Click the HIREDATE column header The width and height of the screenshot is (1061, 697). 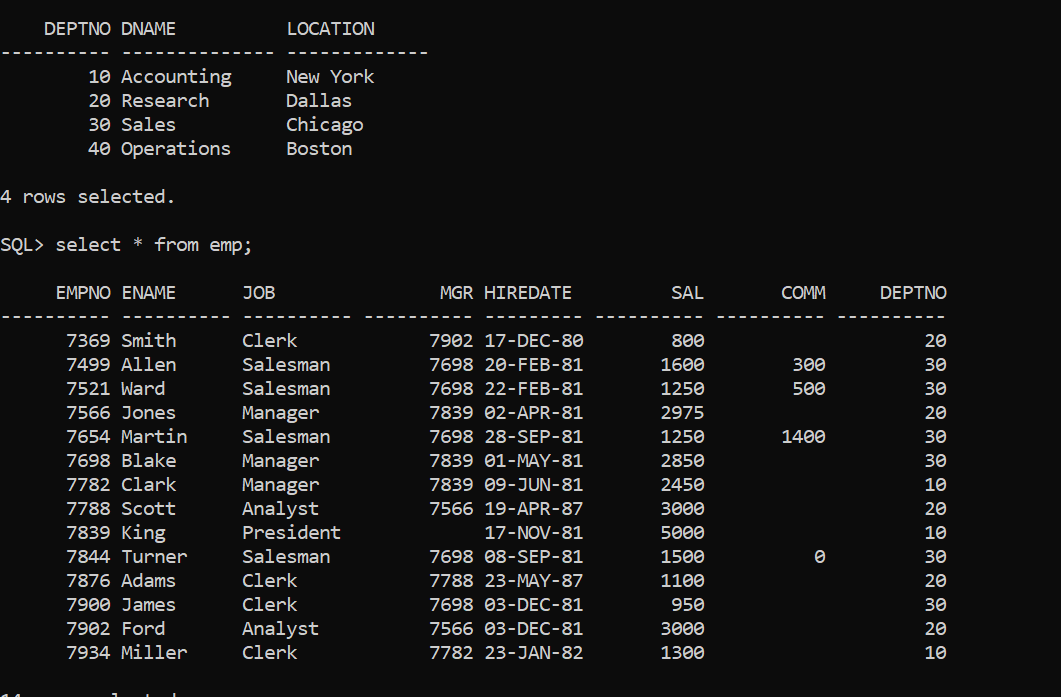tap(527, 292)
